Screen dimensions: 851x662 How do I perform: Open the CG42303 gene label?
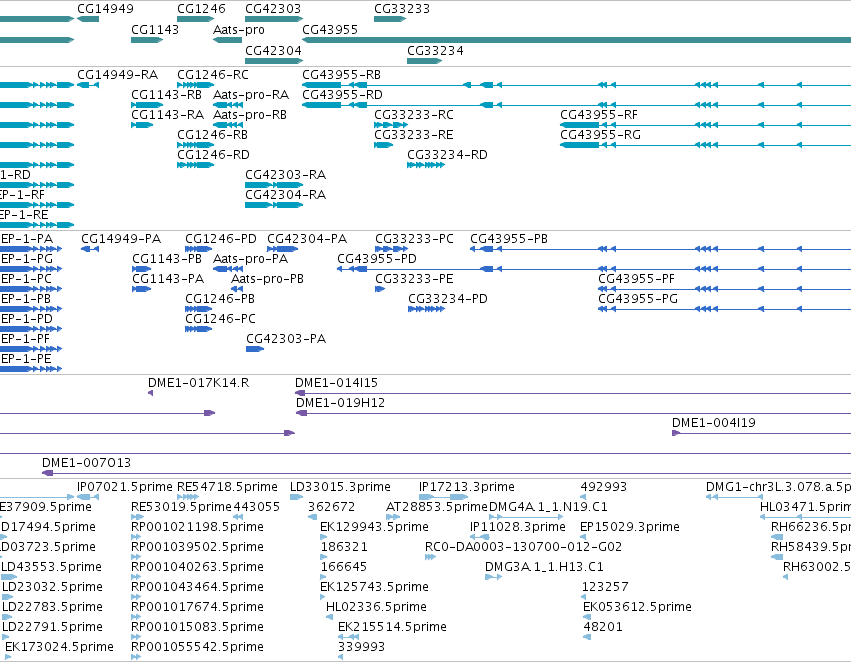pyautogui.click(x=273, y=9)
